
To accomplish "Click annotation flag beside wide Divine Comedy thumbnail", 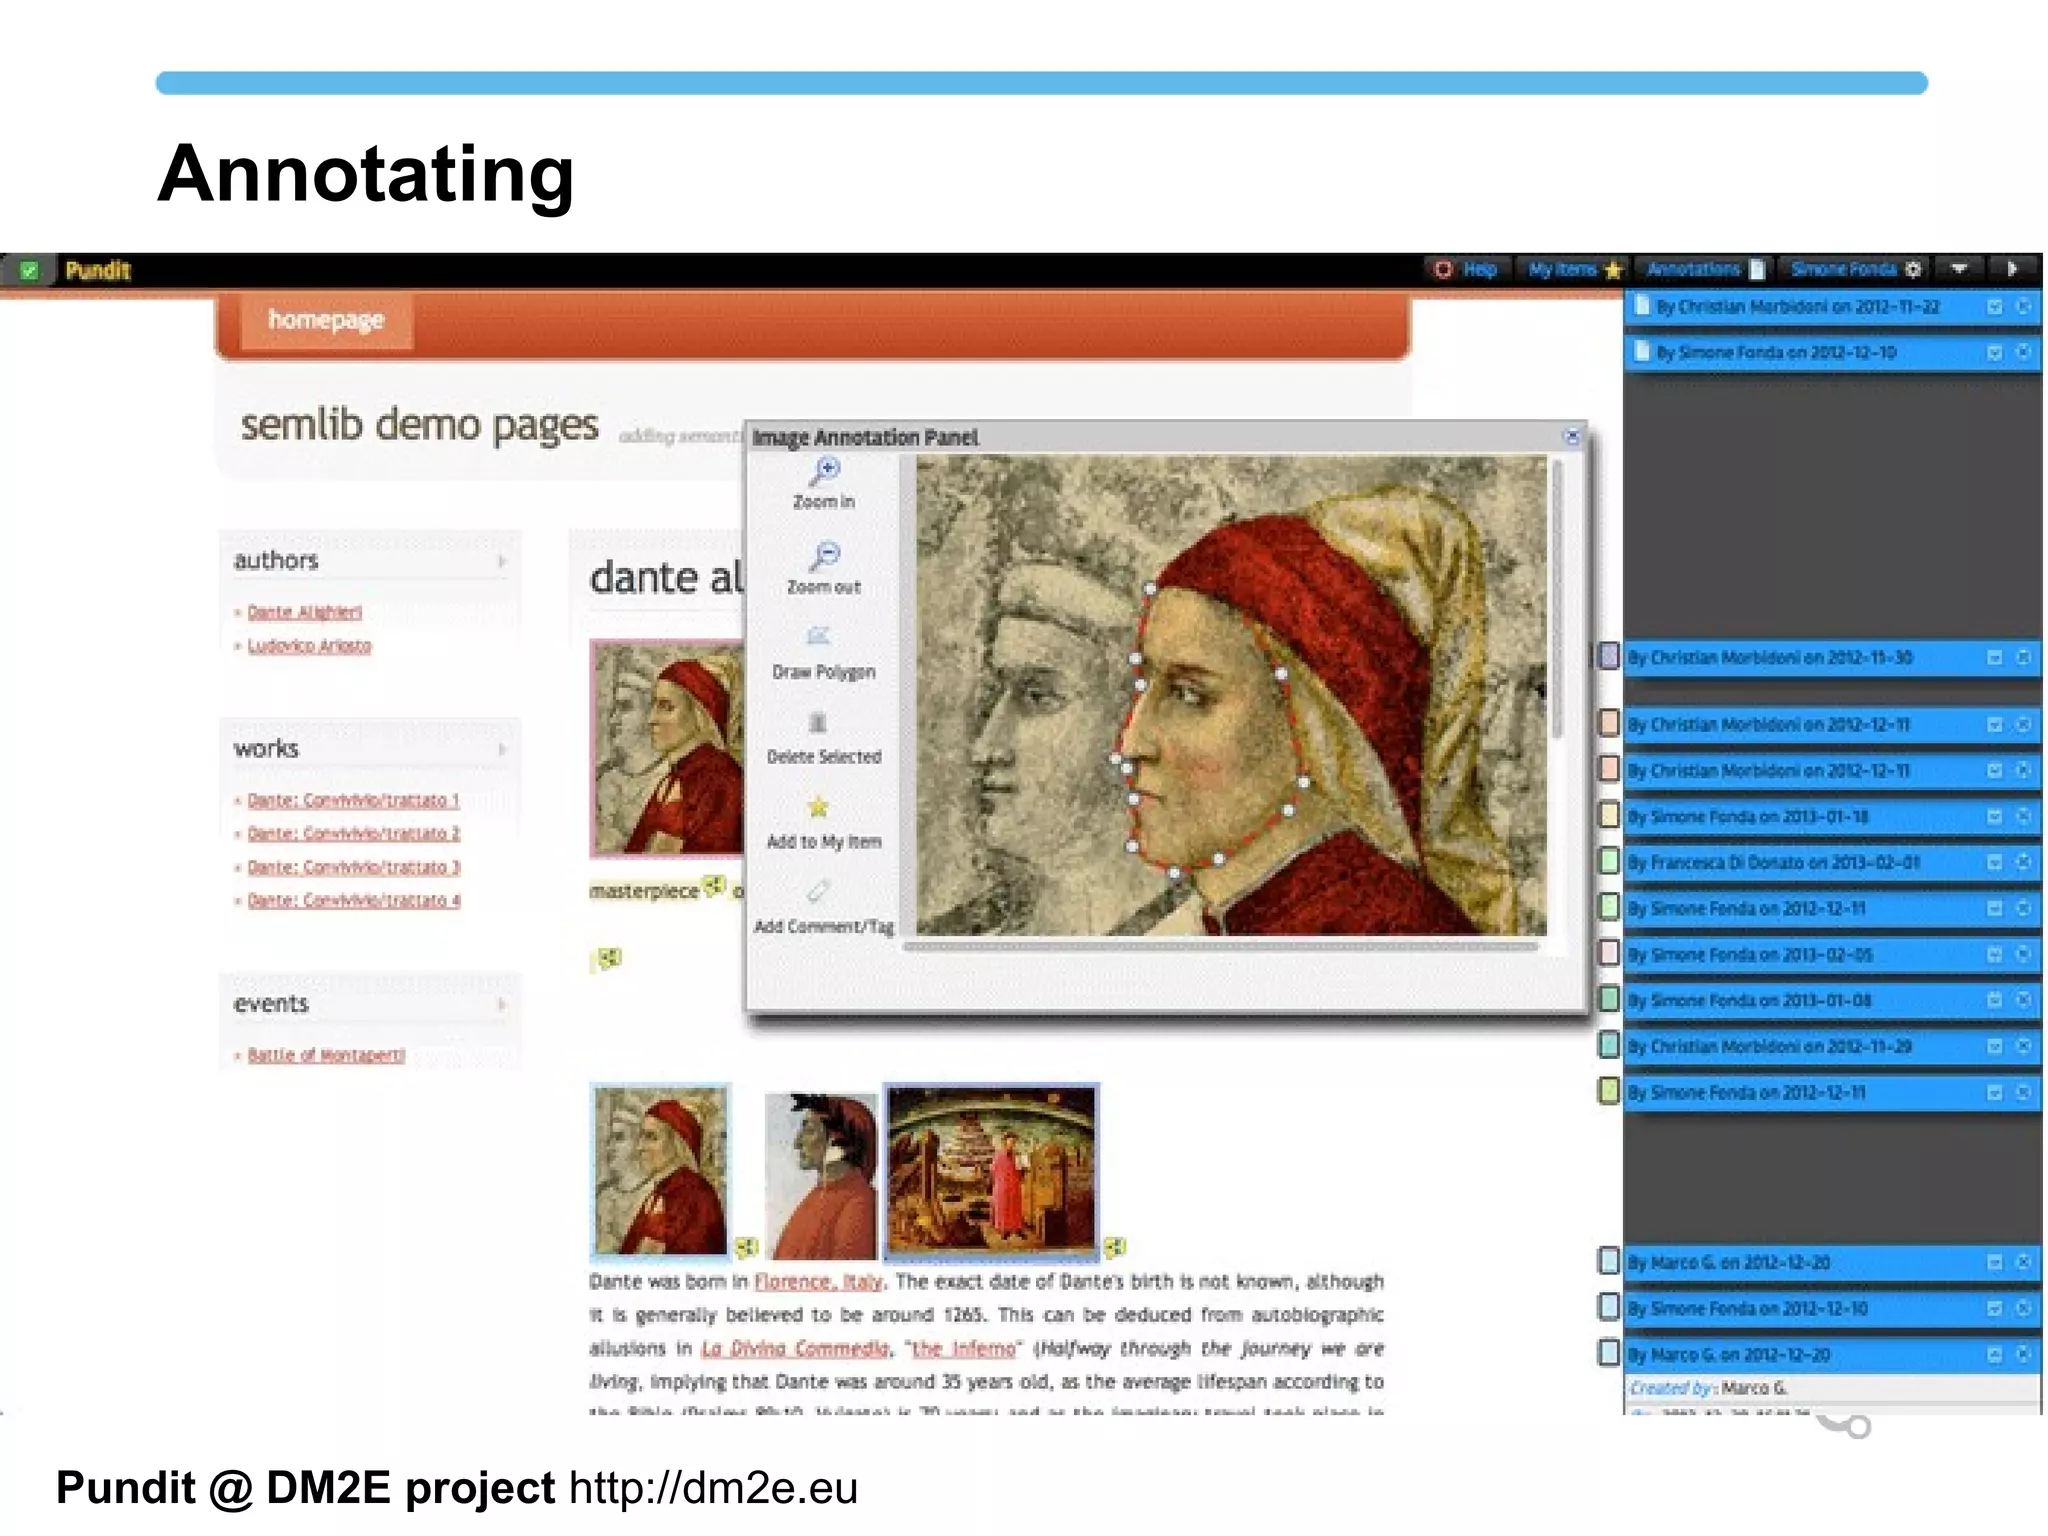I will [1116, 1246].
